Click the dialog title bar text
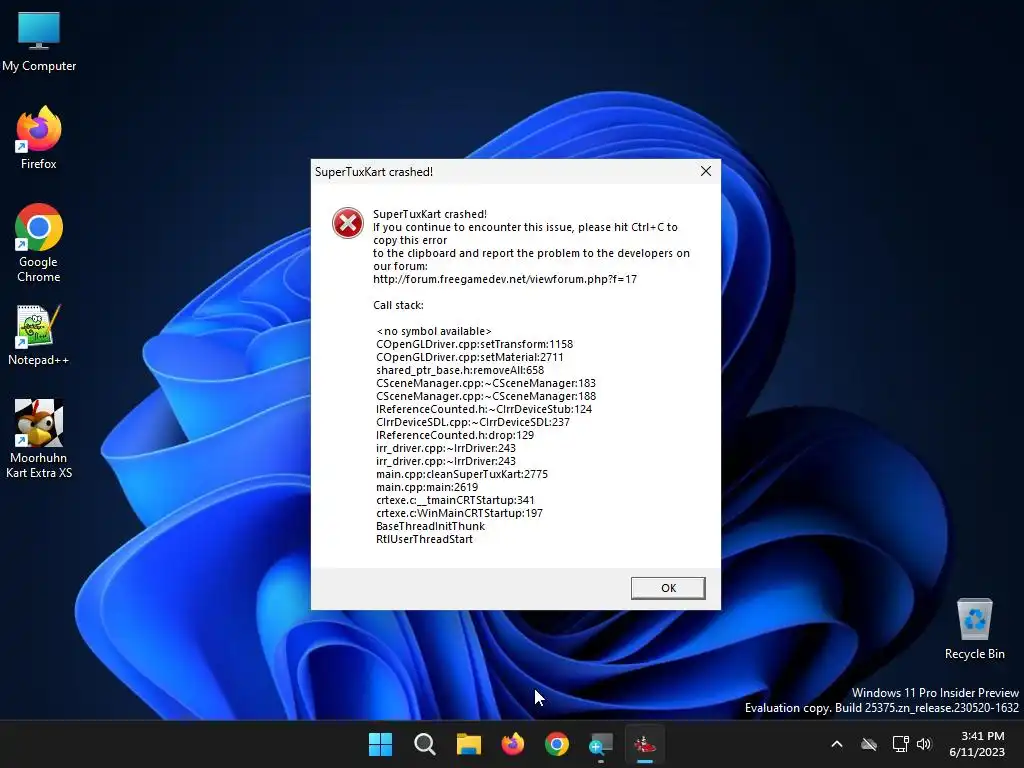Image resolution: width=1024 pixels, height=768 pixels. tap(374, 172)
